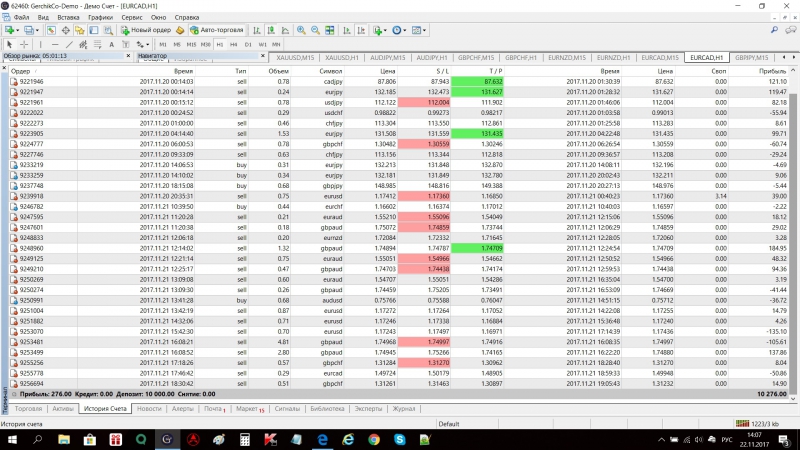Zoom in the chart with magnifier plus
Screen dimensions: 800x450
click(301, 30)
